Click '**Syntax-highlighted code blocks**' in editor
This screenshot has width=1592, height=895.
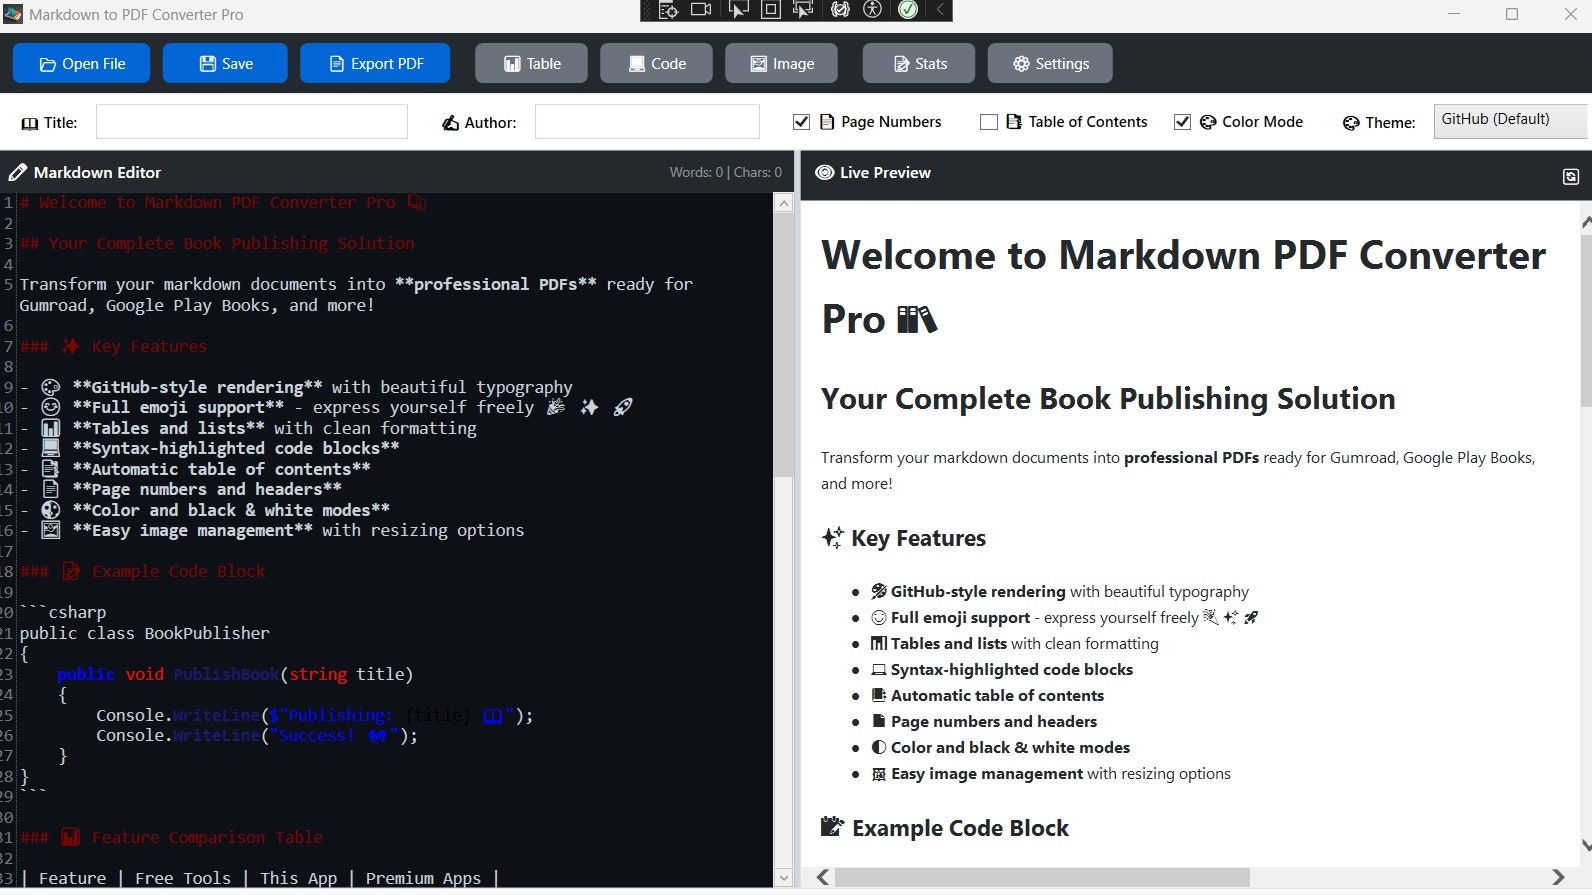[236, 448]
